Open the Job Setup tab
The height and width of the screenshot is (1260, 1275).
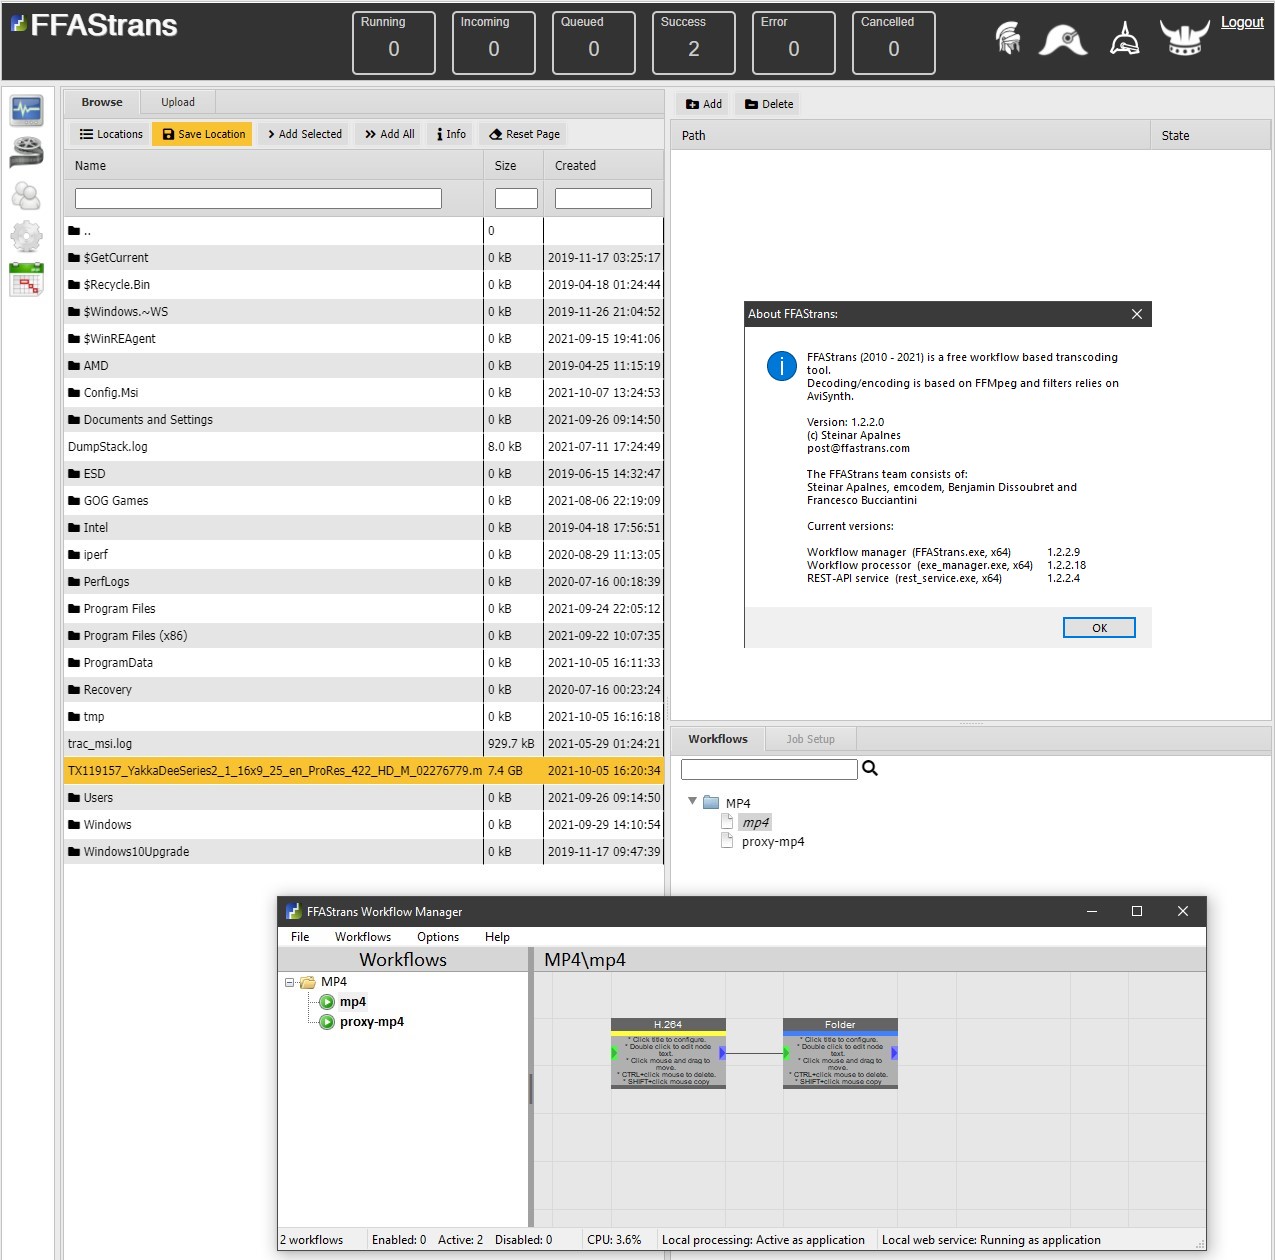(x=810, y=739)
